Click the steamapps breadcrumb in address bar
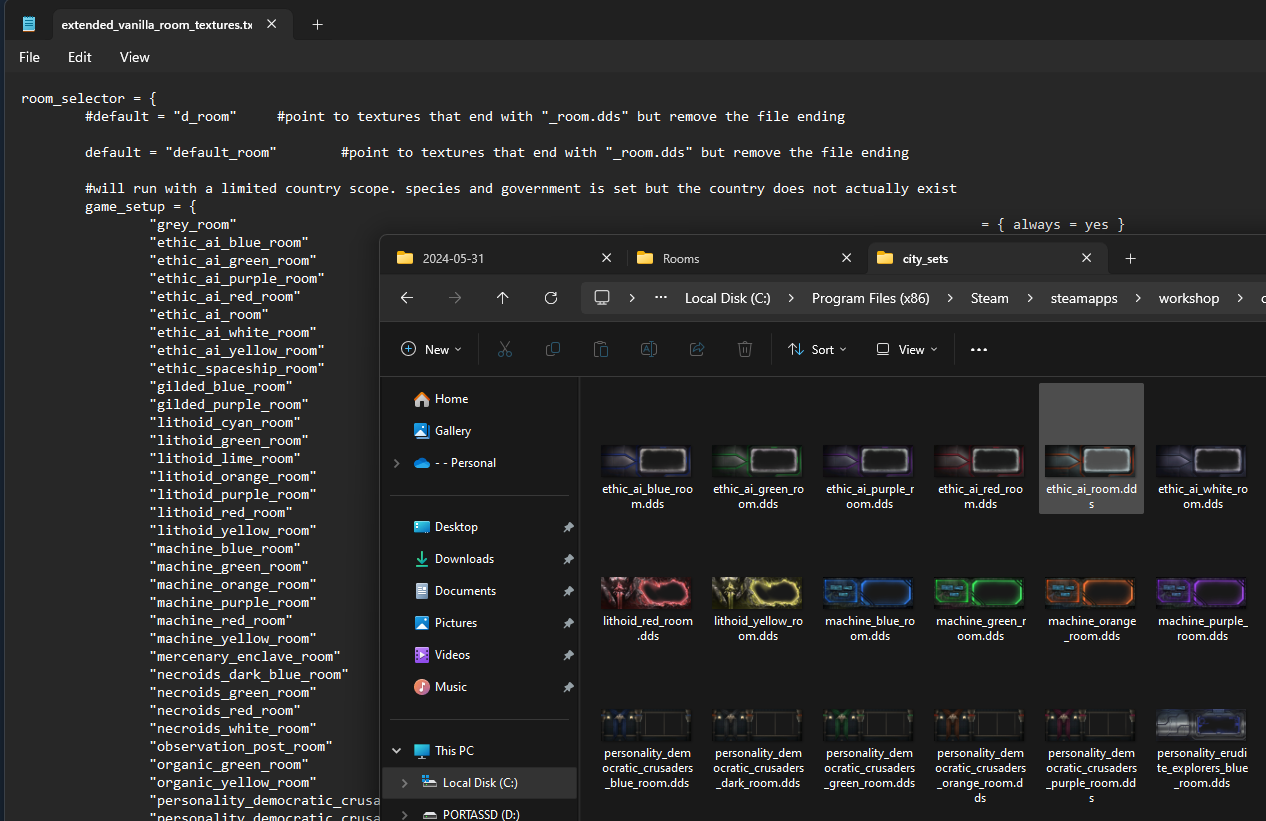The image size is (1266, 821). (x=1084, y=298)
